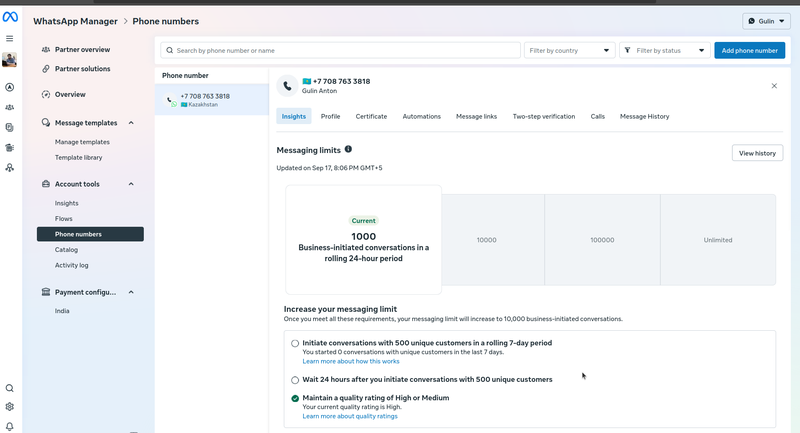Open settings gear in left rail
The image size is (800, 433).
coord(10,407)
